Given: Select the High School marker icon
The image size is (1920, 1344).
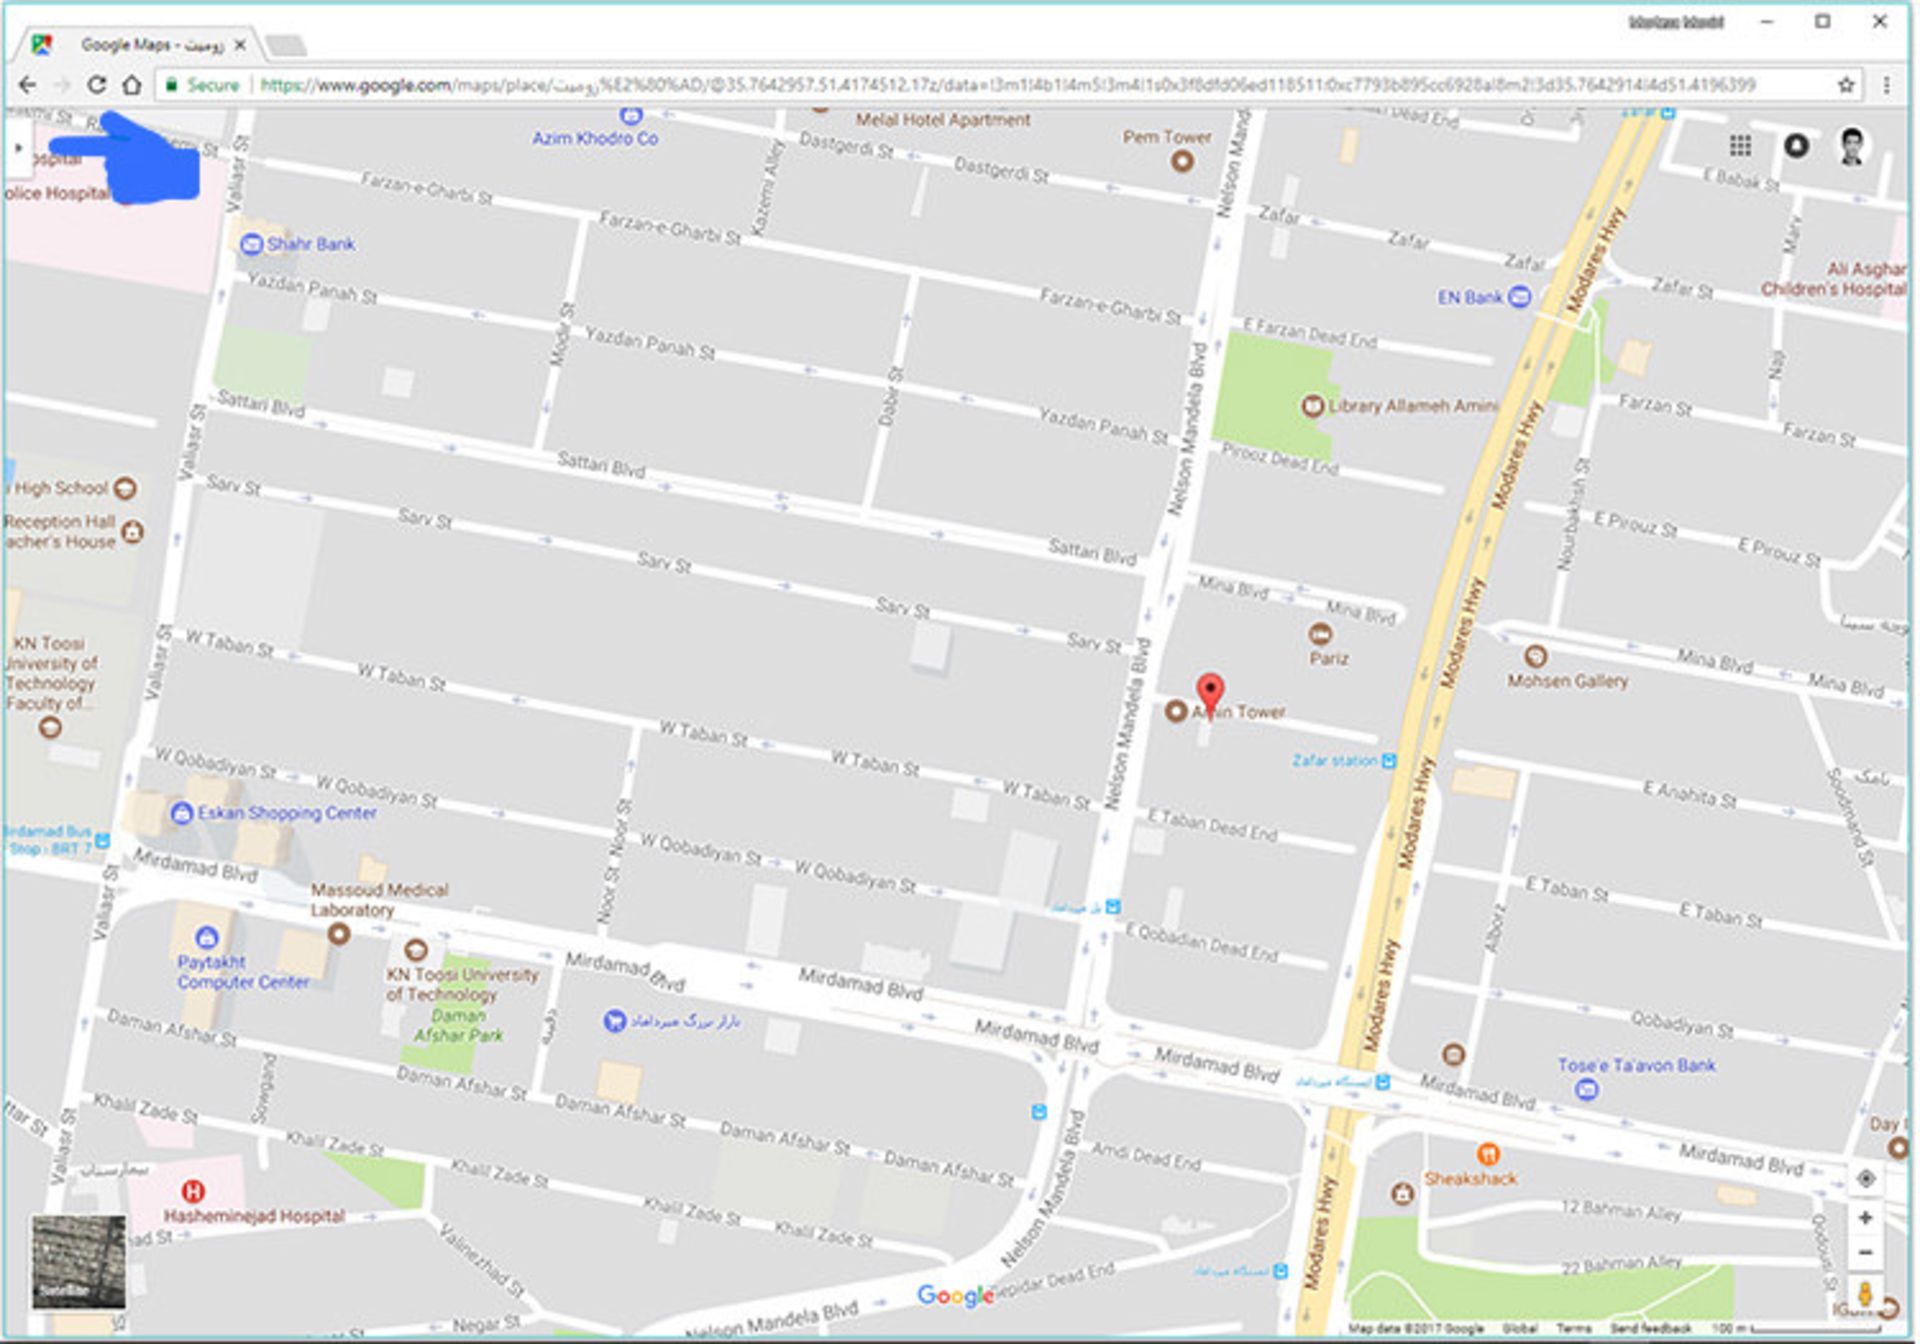Looking at the screenshot, I should tap(125, 488).
